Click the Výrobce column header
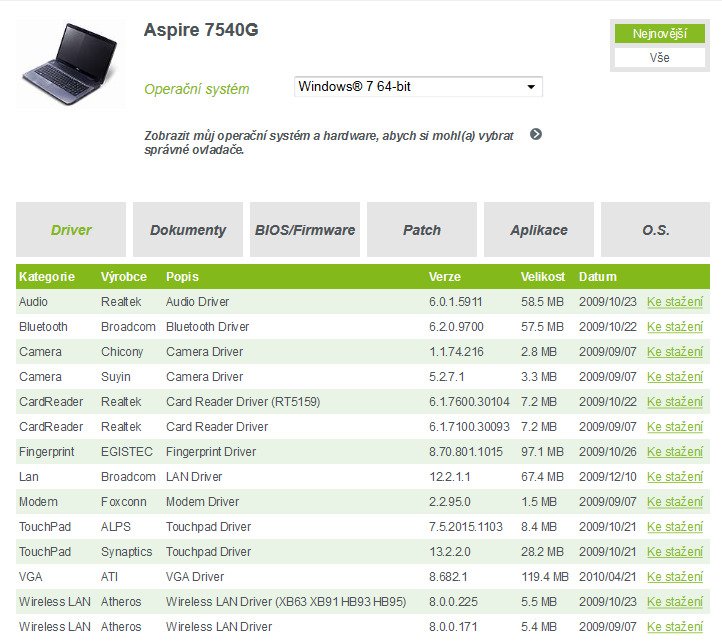The height and width of the screenshot is (642, 722). (x=123, y=276)
